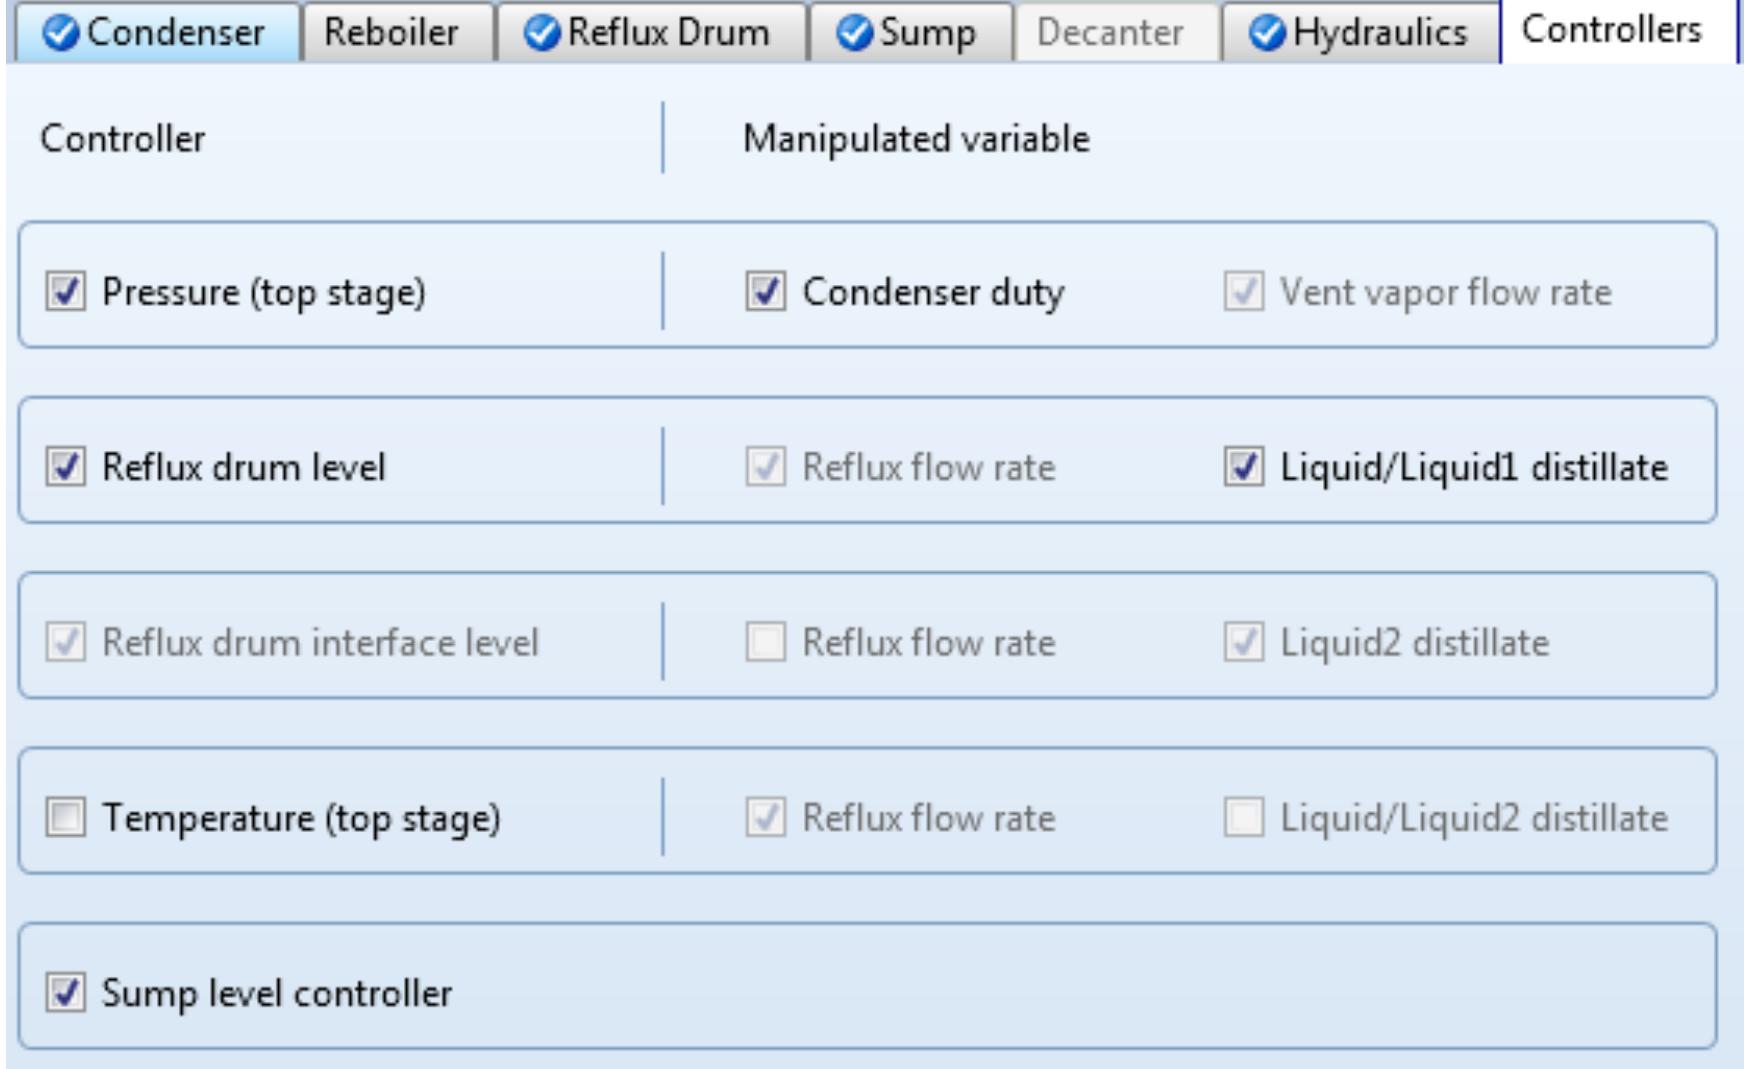Click the blue checkmark icon on Condenser tab
Viewport: 1751px width, 1069px height.
coord(62,31)
